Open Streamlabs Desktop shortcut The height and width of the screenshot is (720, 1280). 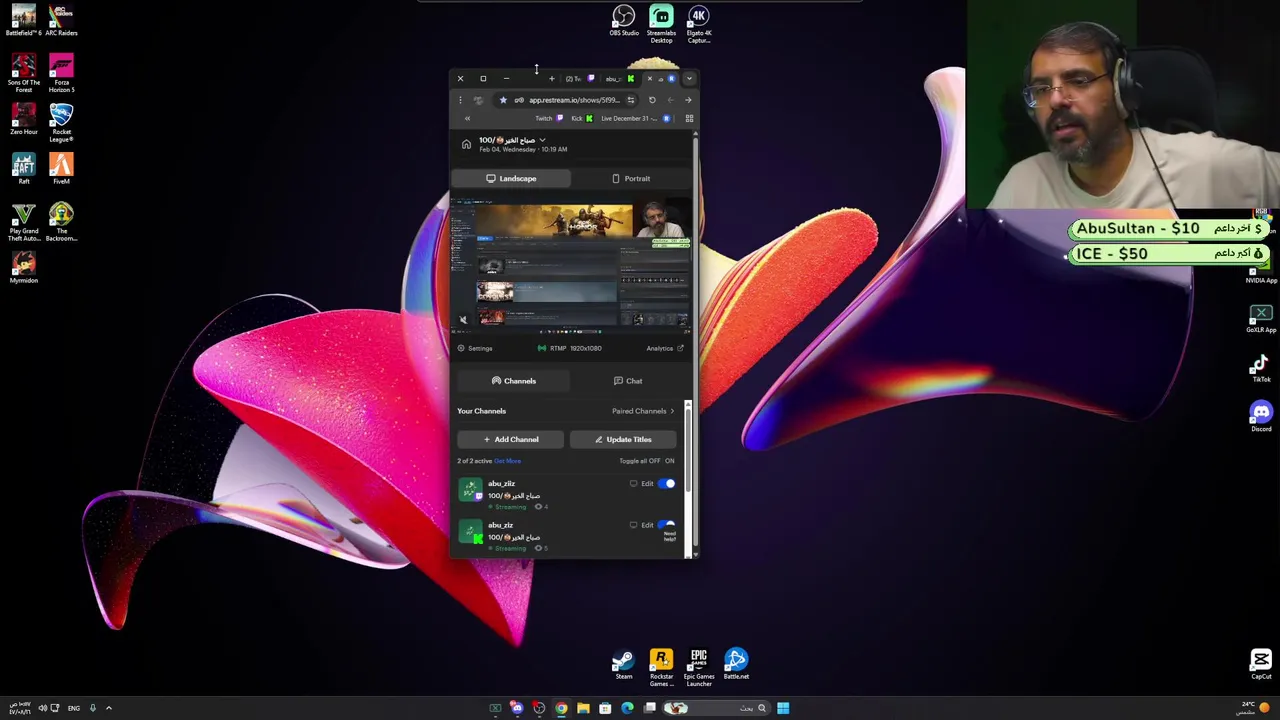coord(661,24)
